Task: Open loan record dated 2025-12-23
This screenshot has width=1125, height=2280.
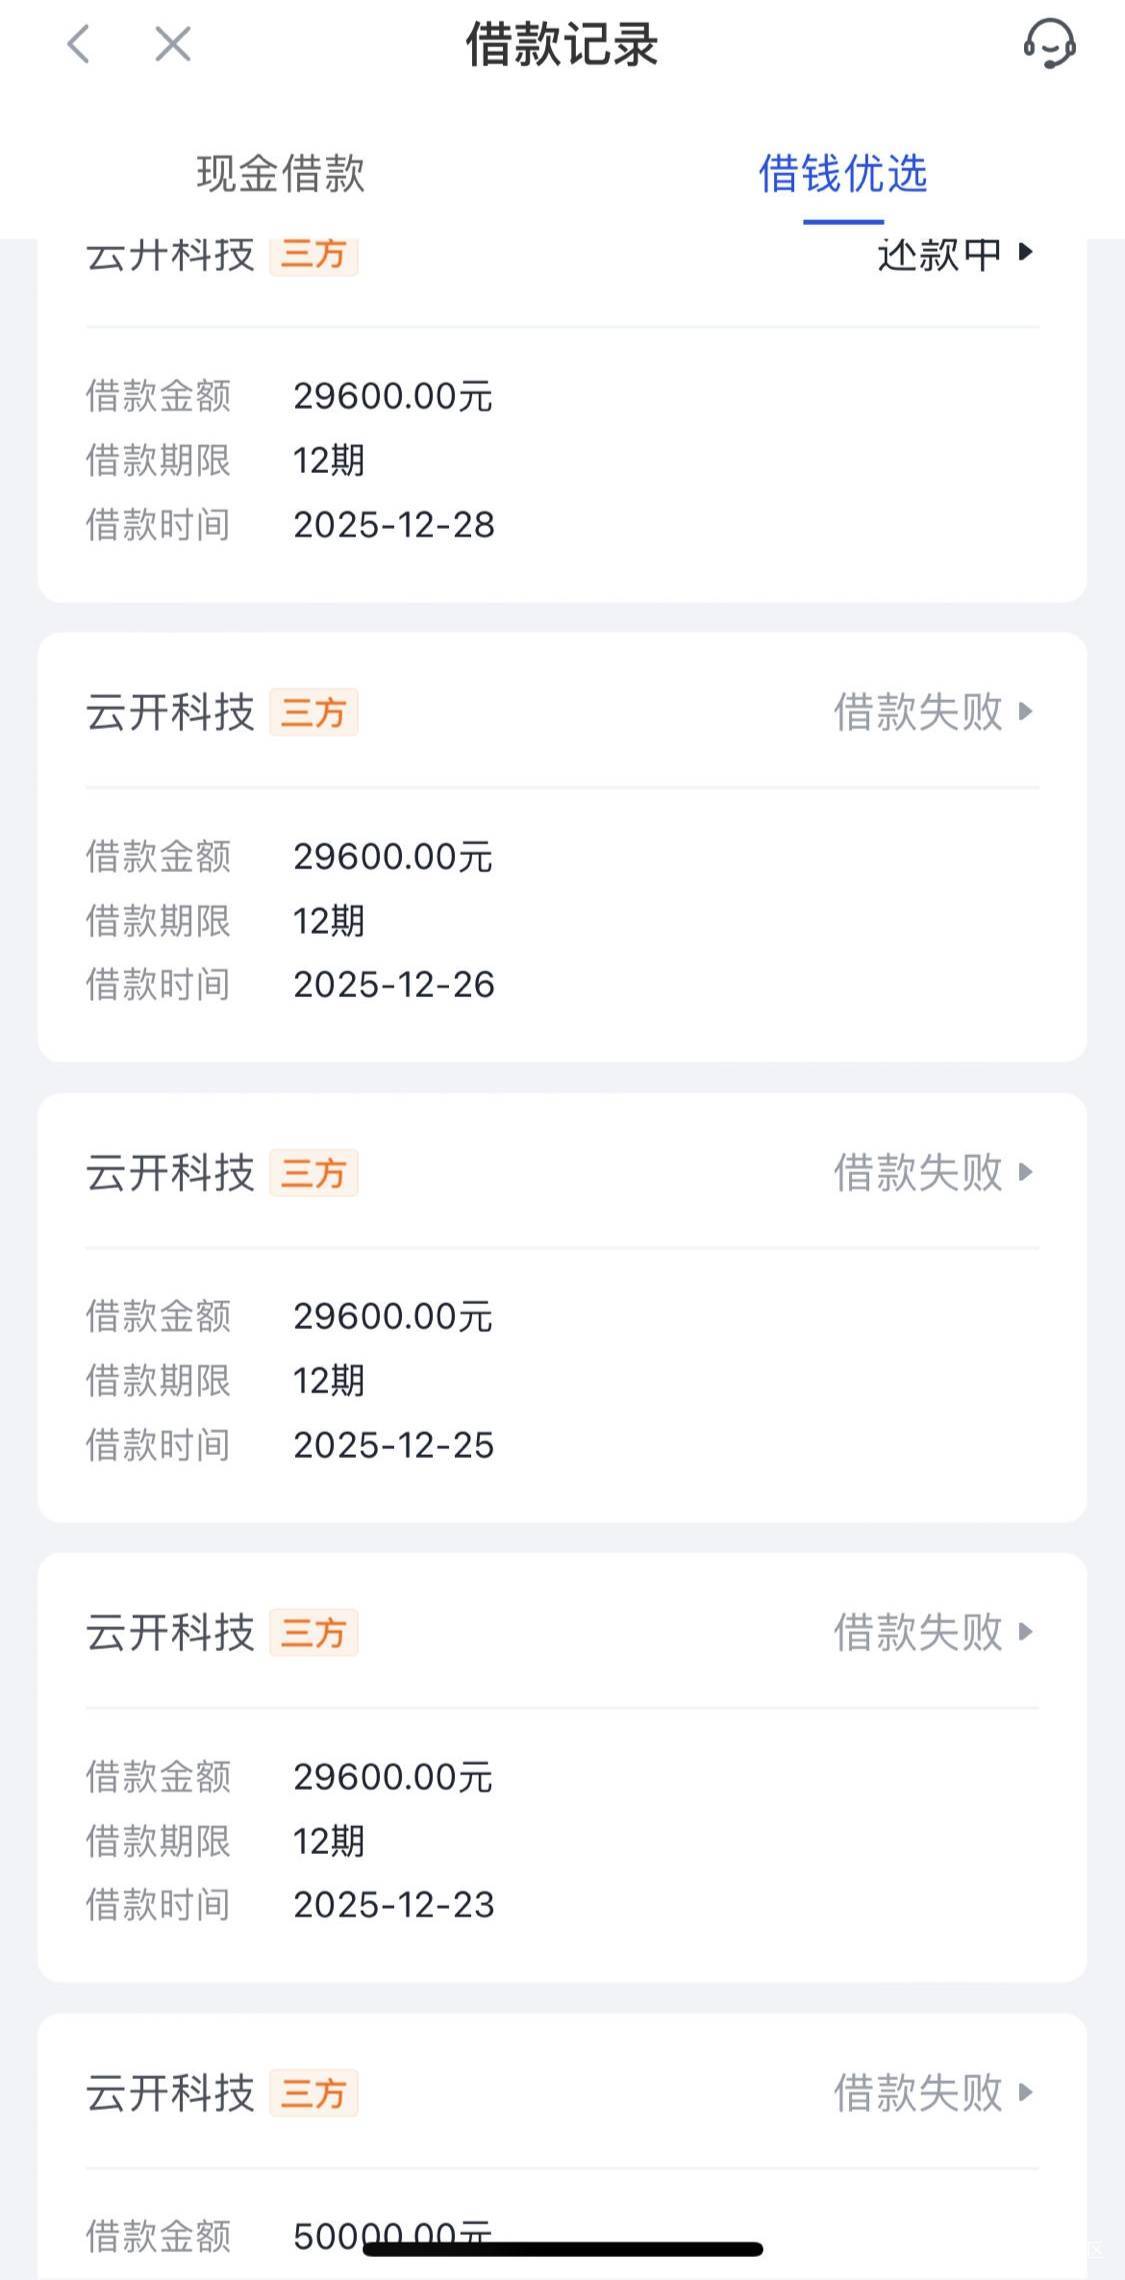Action: click(560, 1840)
